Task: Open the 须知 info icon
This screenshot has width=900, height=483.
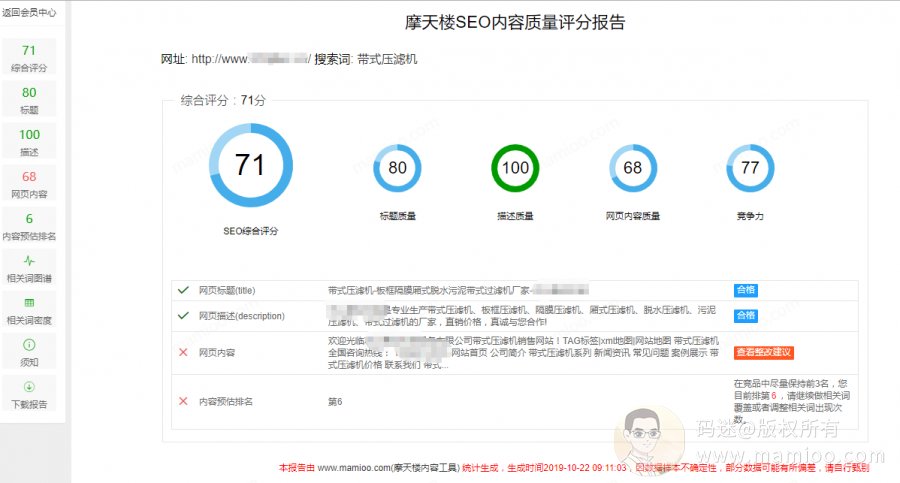Action: click(29, 344)
